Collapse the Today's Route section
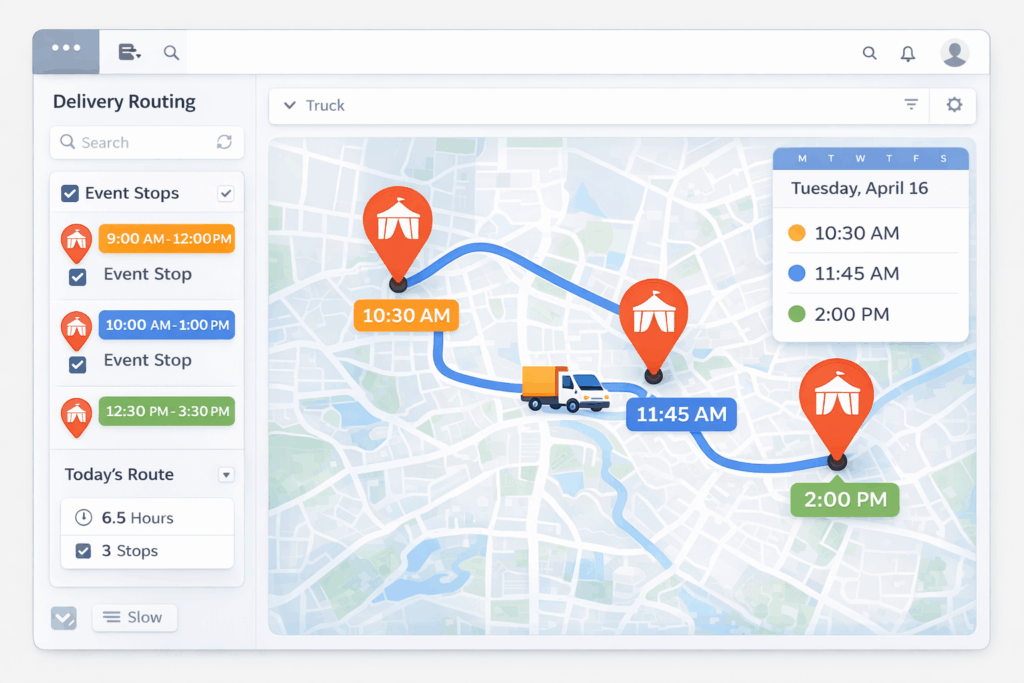The image size is (1024, 683). coord(227,474)
